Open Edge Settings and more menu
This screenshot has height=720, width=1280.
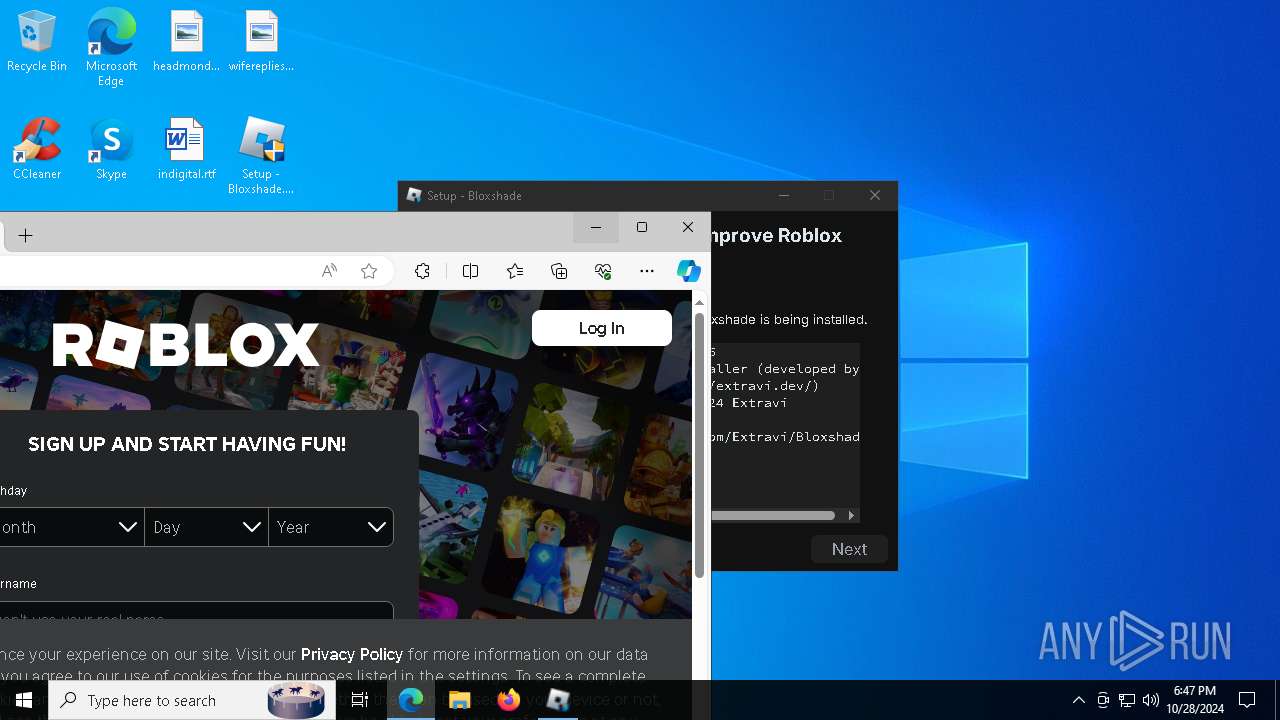(647, 271)
